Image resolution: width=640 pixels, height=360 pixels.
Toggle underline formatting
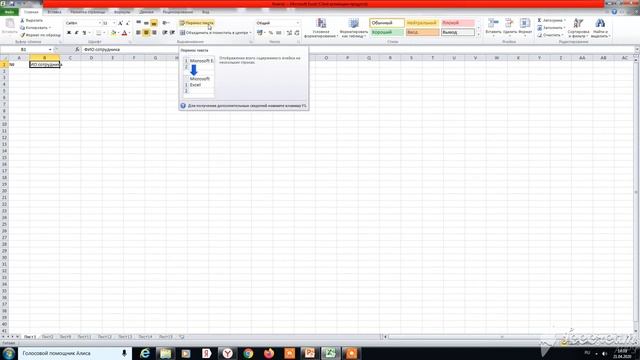84,33
